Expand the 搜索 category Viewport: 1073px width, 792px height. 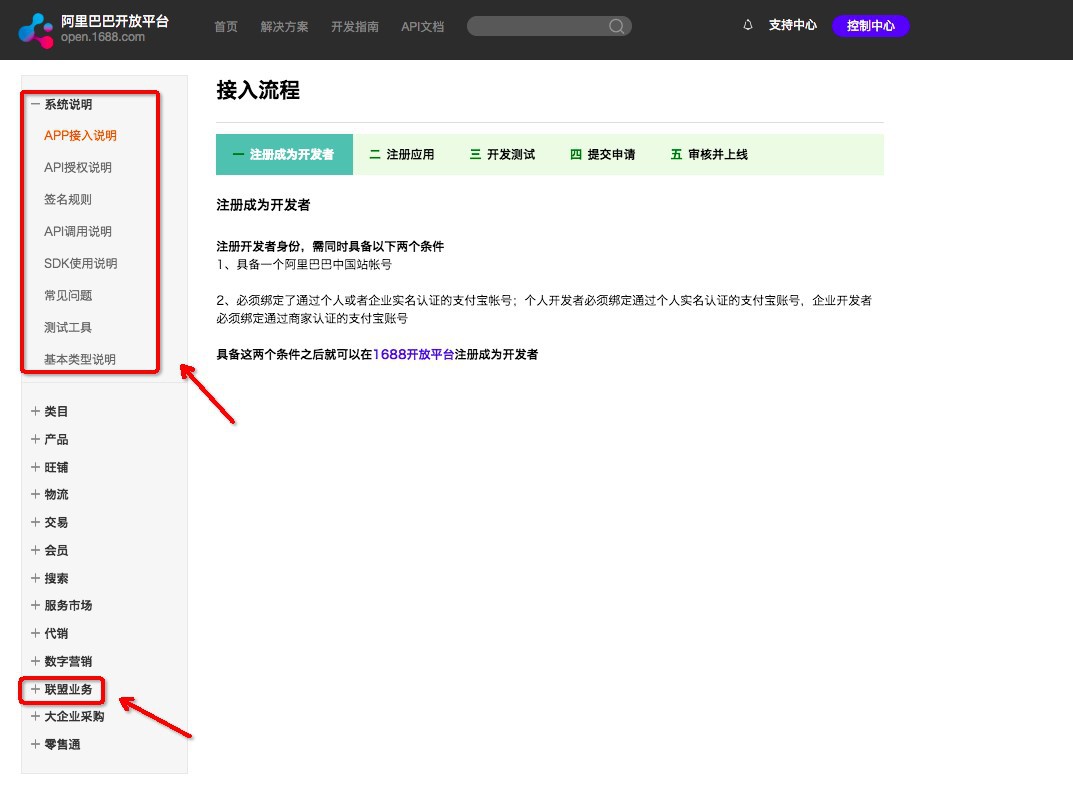point(49,578)
